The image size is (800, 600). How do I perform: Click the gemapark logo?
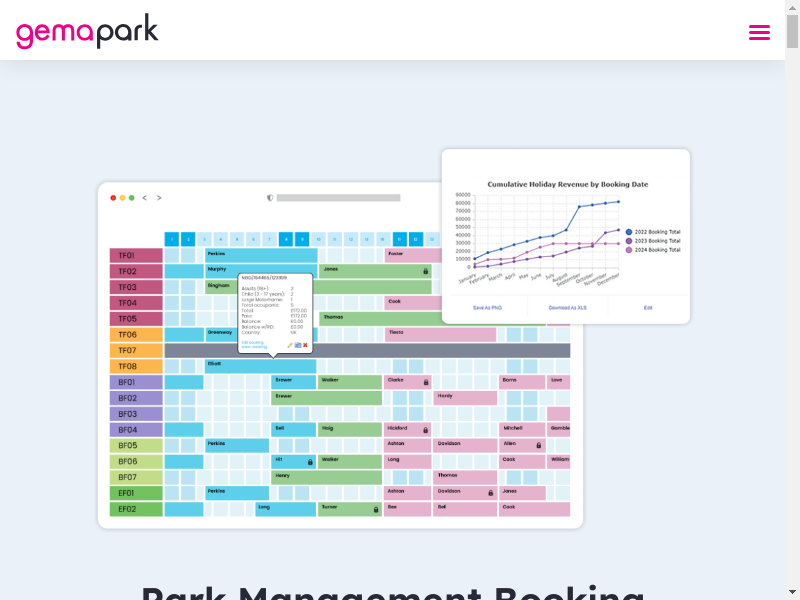click(87, 31)
